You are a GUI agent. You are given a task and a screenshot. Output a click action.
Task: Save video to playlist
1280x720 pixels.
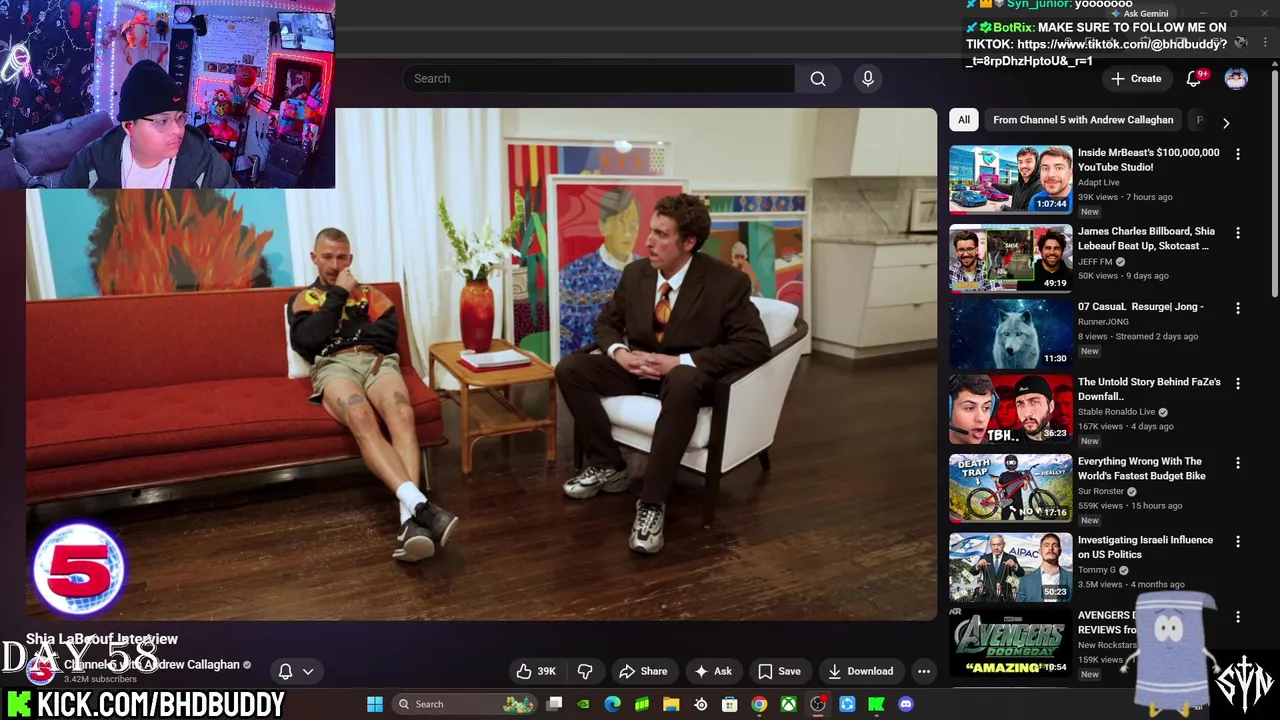[x=779, y=671]
